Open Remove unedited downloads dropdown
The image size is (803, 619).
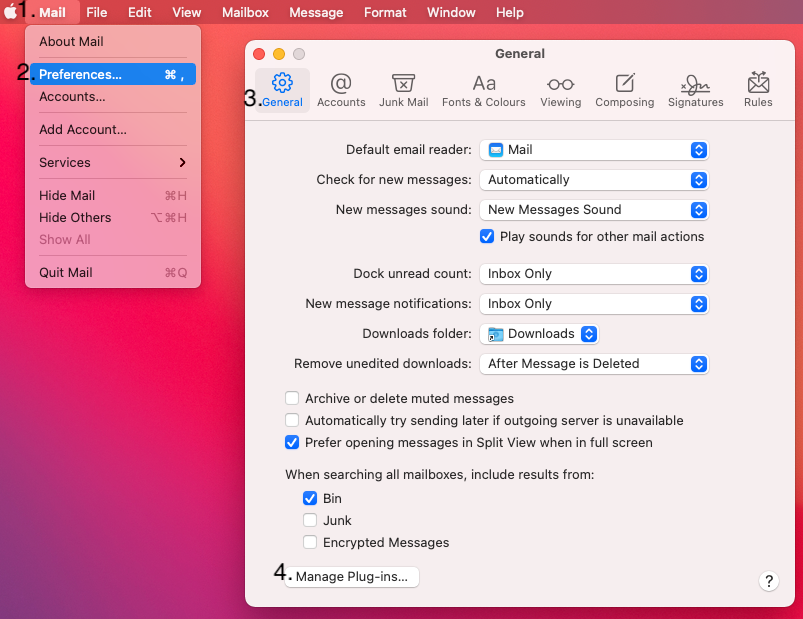[x=594, y=364]
